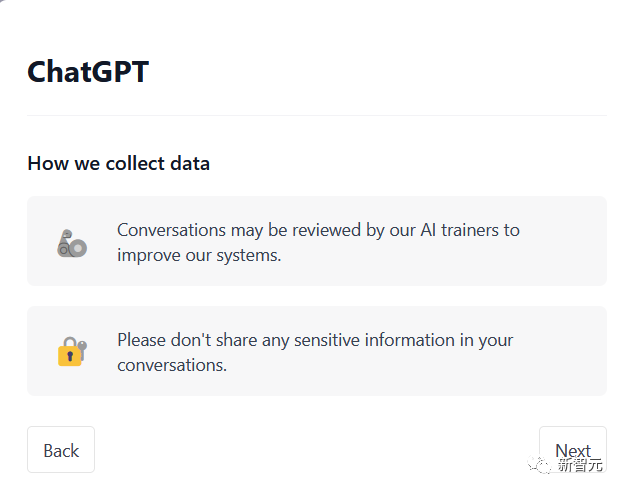Click the sensitive information warning card
This screenshot has height=491, width=622.
point(316,351)
